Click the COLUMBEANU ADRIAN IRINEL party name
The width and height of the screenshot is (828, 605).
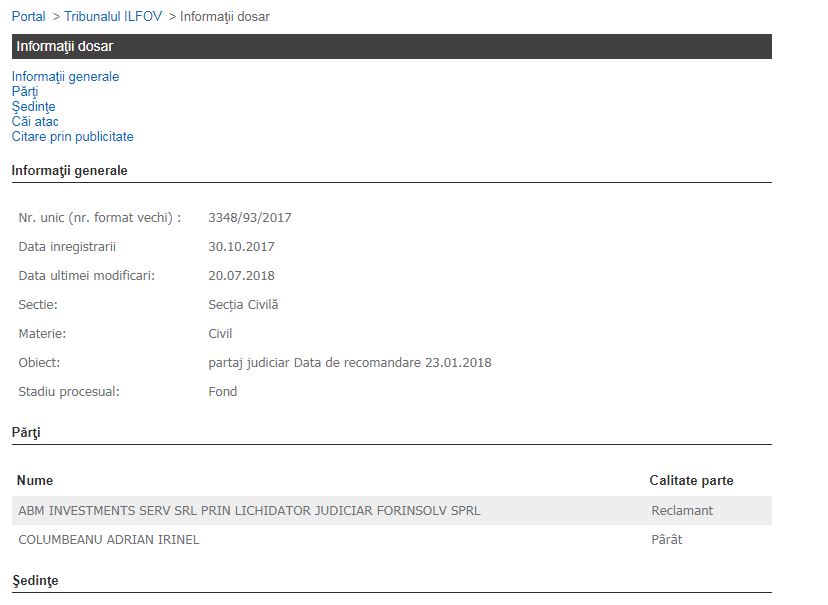(109, 540)
